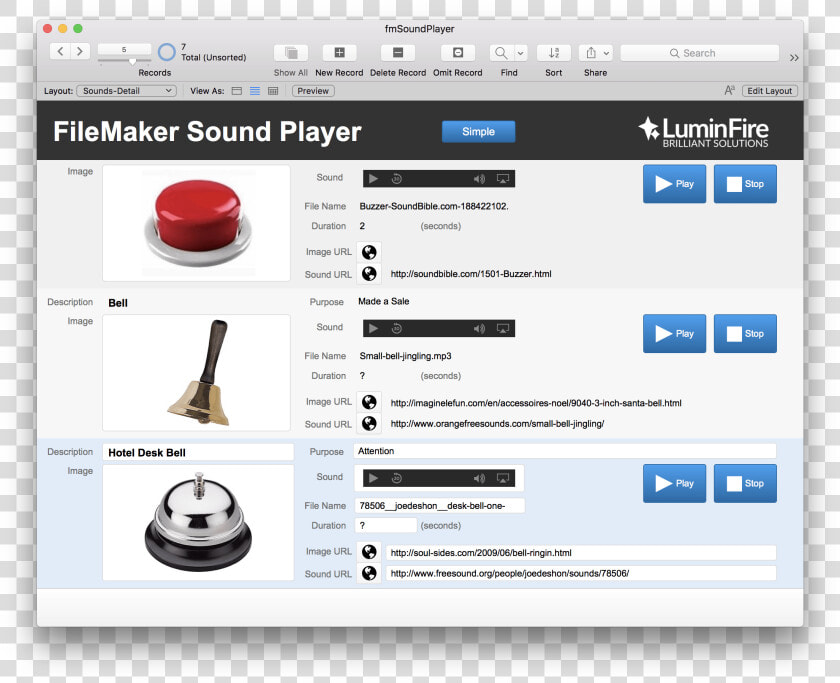Click skip-back 30 in Hotel Desk Bell player

tap(396, 478)
